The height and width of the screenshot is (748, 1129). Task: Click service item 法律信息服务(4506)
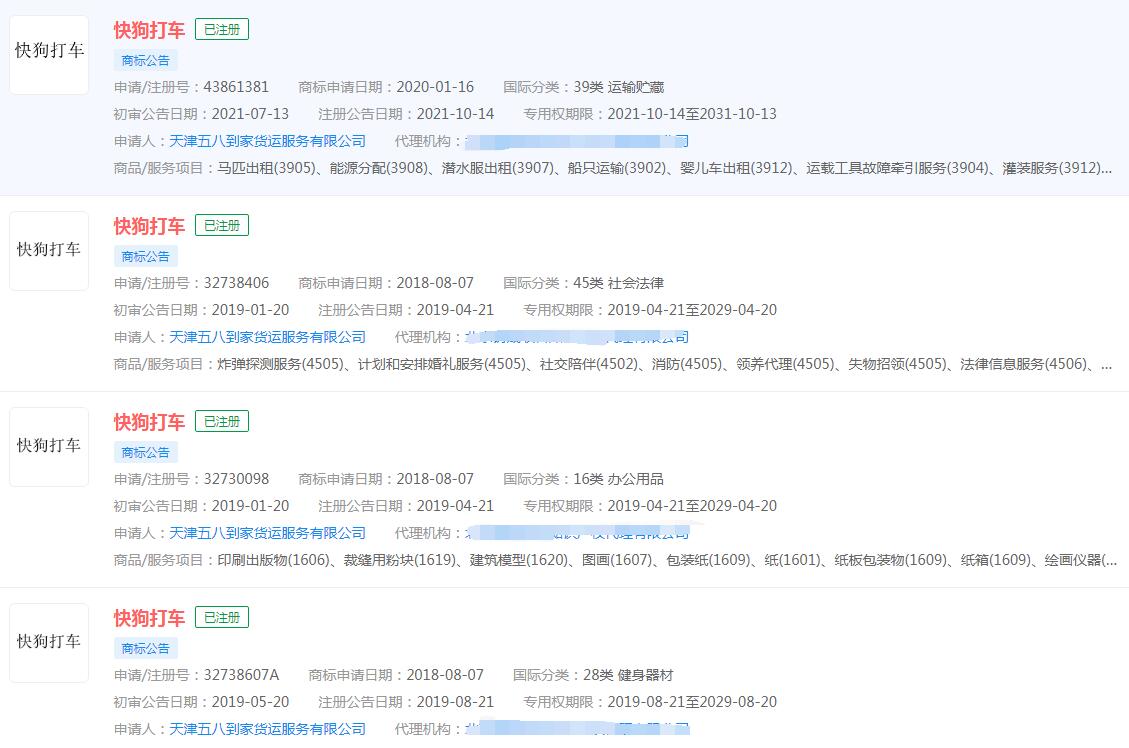pos(1023,364)
